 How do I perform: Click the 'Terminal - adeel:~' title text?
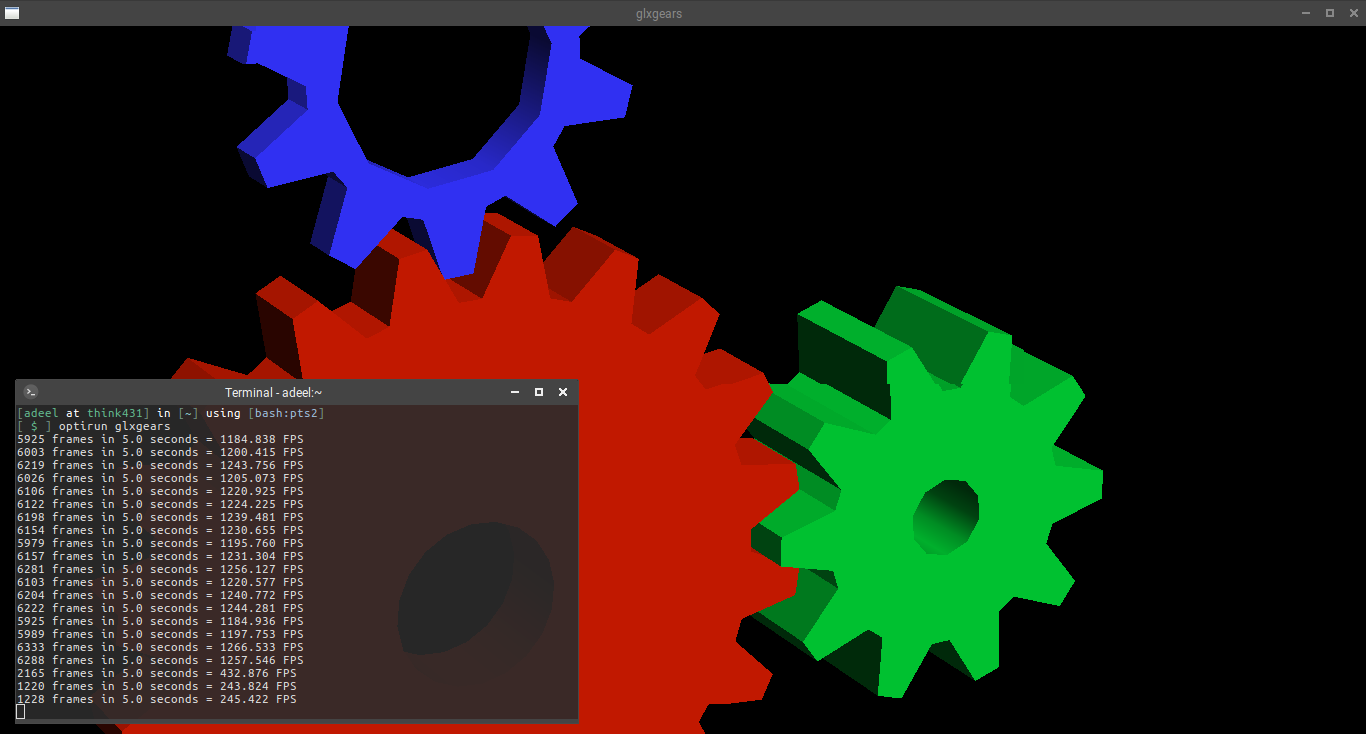pyautogui.click(x=273, y=393)
